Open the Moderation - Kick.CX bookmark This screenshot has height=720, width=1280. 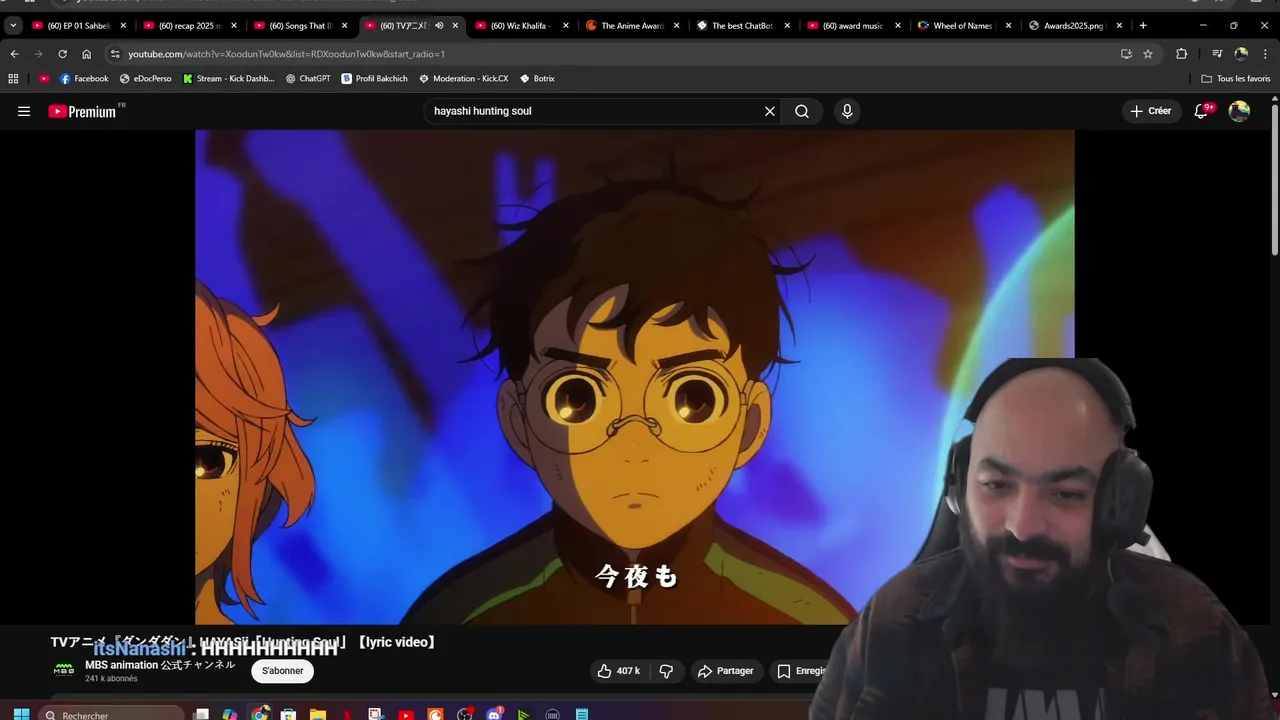(464, 78)
